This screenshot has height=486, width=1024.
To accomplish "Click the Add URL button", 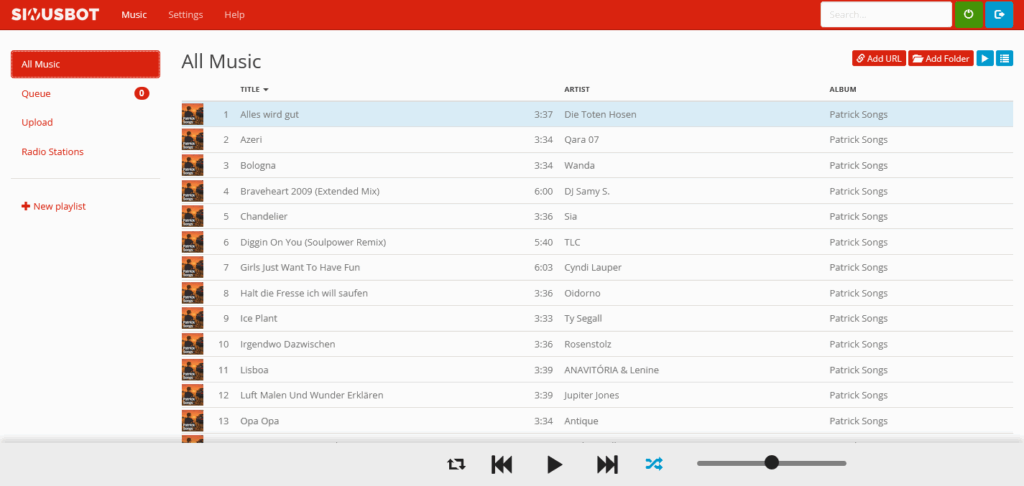I will [878, 59].
